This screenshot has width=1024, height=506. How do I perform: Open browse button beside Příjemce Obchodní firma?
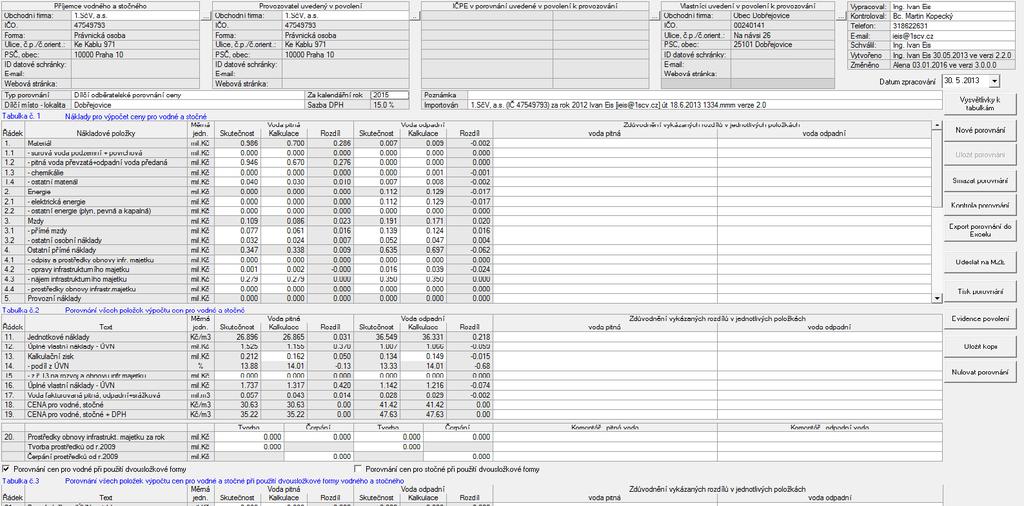207,16
